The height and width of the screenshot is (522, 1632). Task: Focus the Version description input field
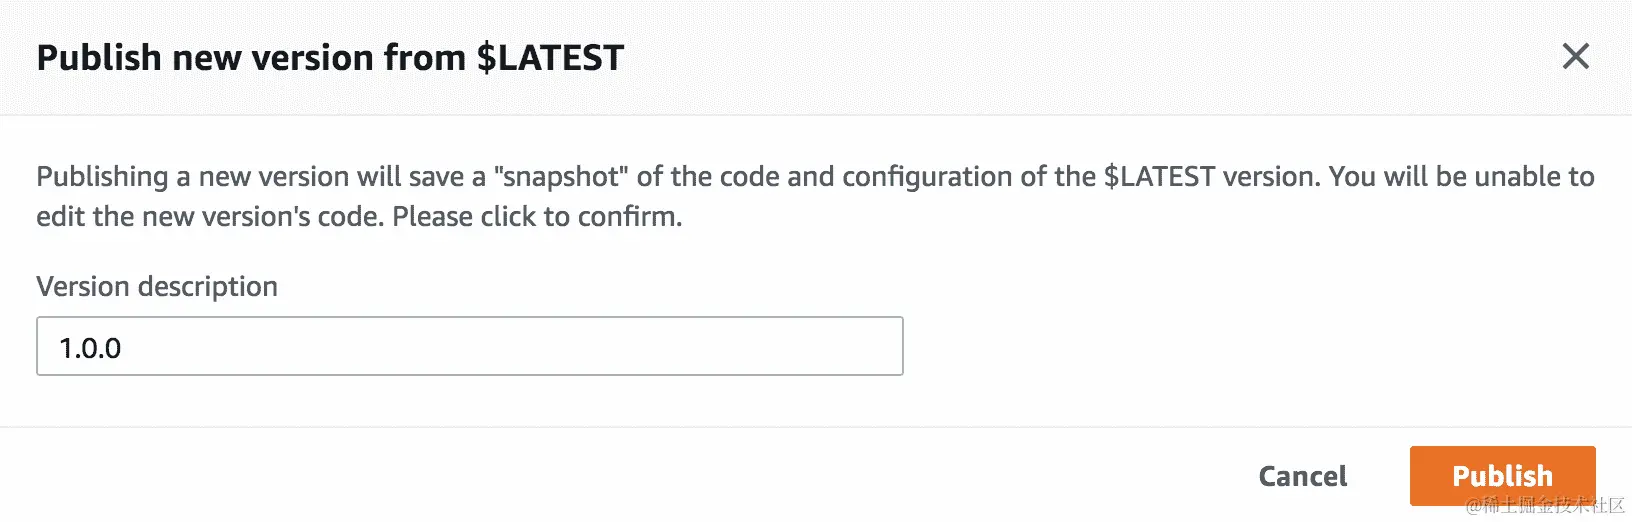click(x=469, y=346)
